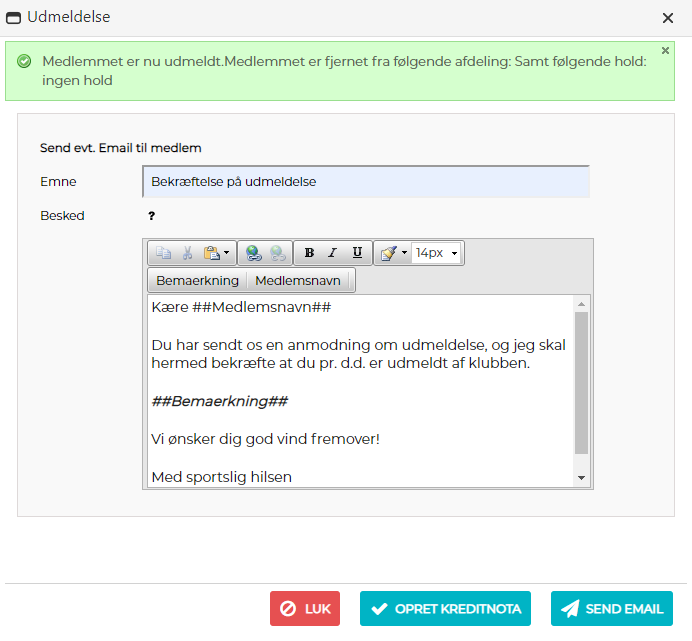Toggle underline formatting
692x641 pixels.
pyautogui.click(x=357, y=253)
